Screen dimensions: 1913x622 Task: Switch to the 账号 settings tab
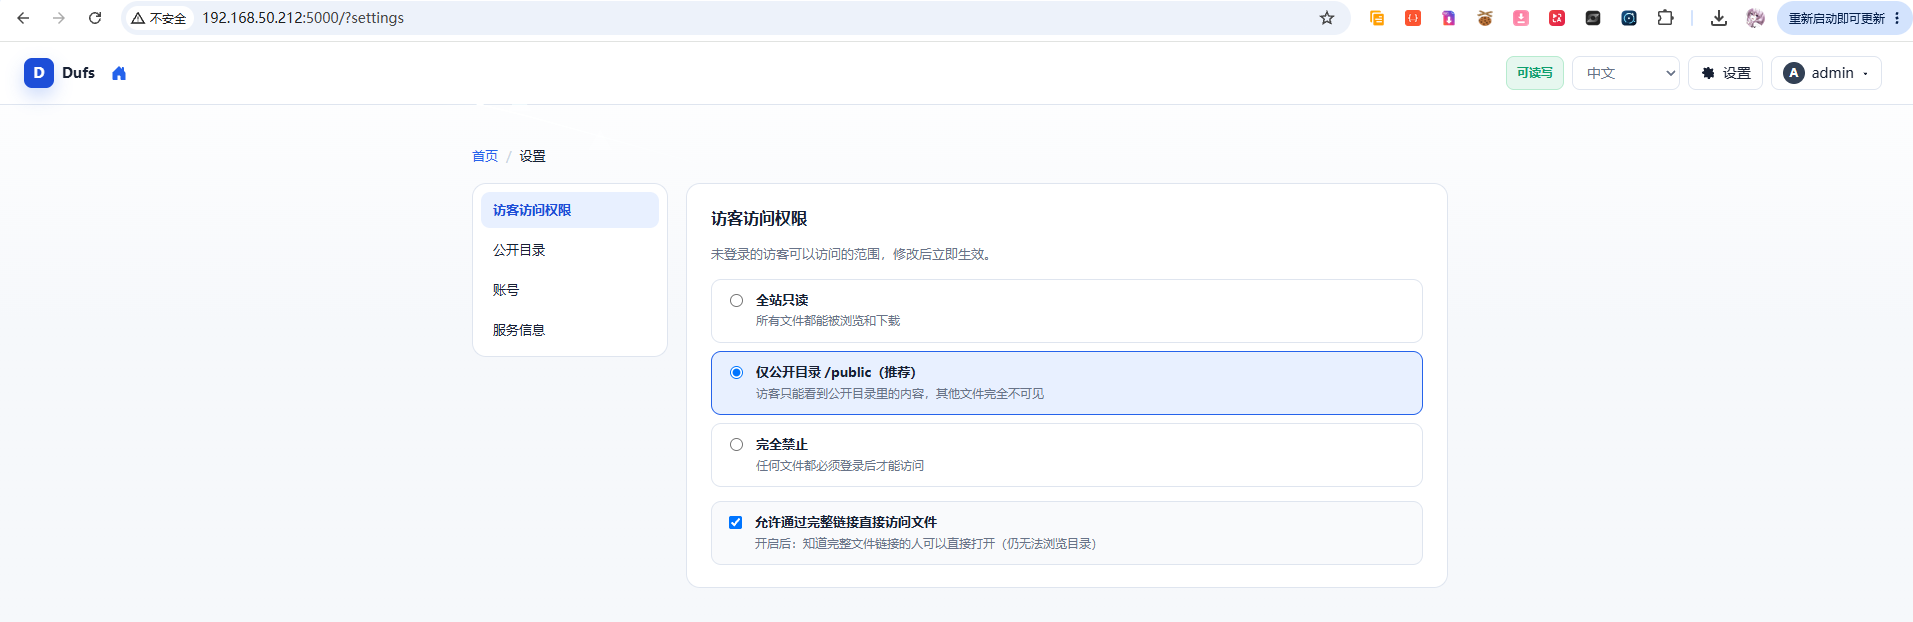(x=570, y=290)
